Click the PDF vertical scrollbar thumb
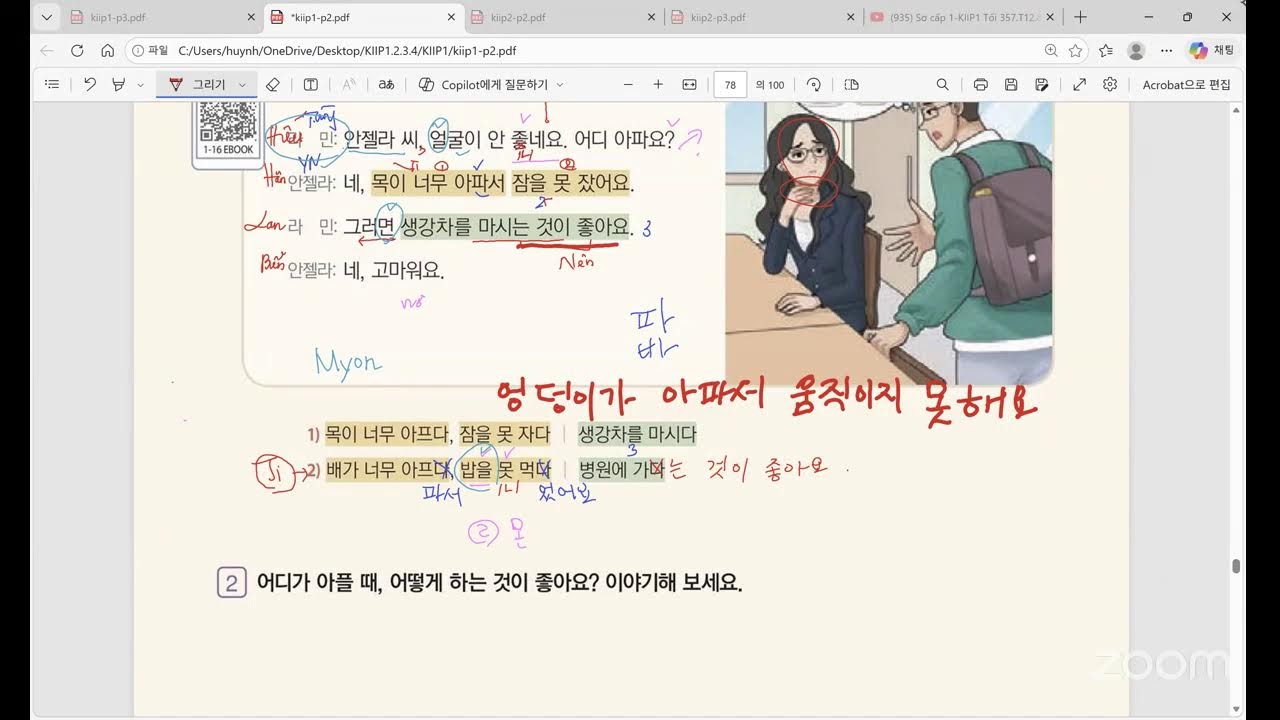The height and width of the screenshot is (720, 1280). 1236,566
